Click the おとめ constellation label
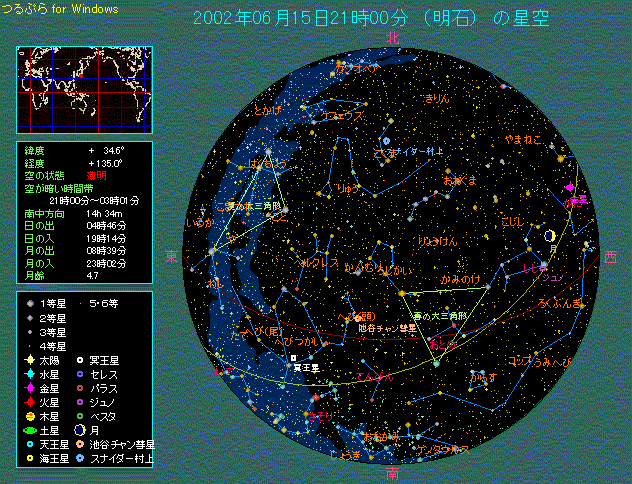This screenshot has height=484, width=632. 443,345
